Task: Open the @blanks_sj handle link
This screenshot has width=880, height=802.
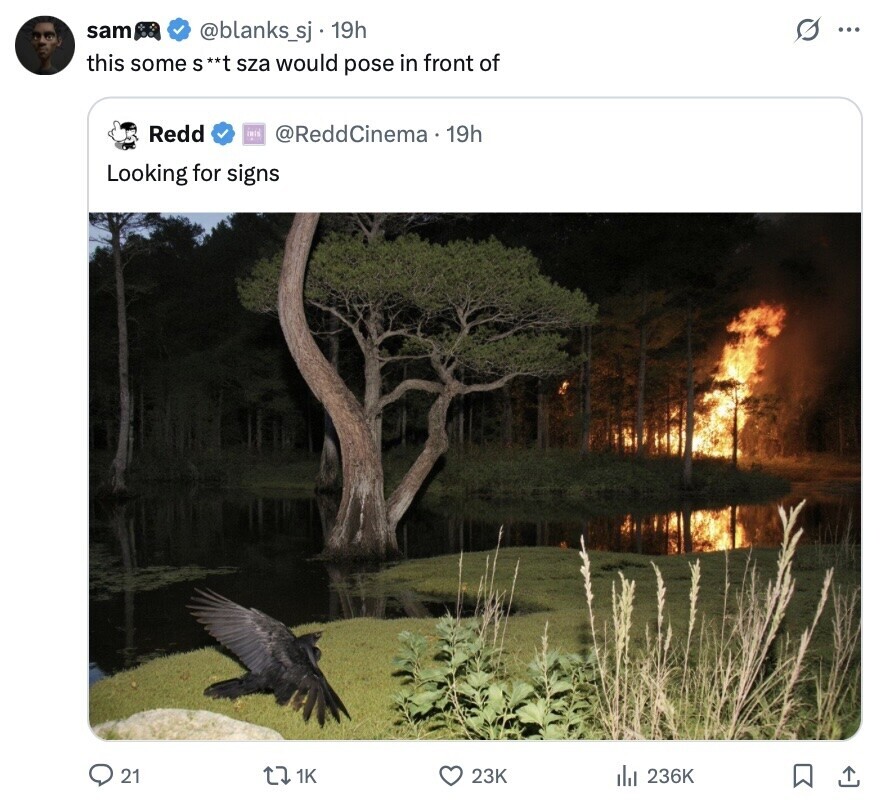Action: point(256,31)
